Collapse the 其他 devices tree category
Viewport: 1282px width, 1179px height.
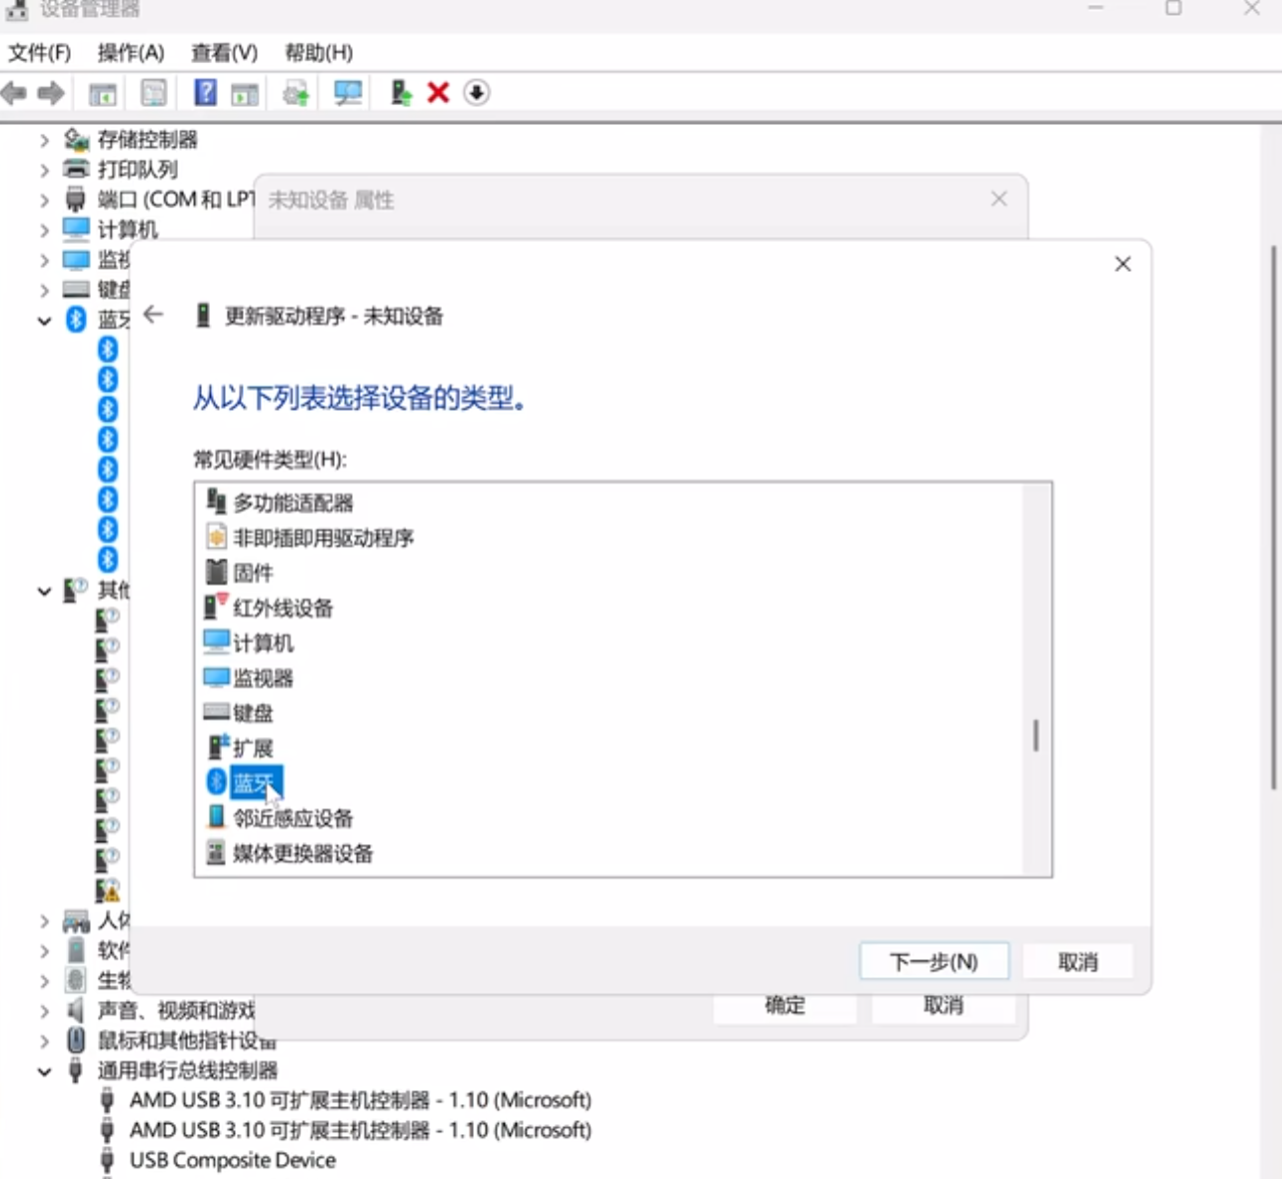click(44, 591)
